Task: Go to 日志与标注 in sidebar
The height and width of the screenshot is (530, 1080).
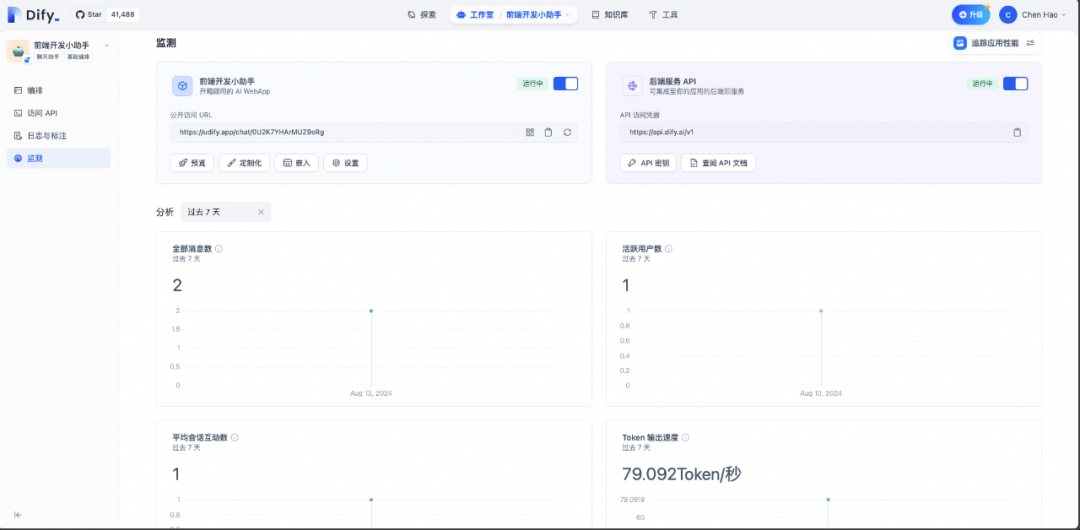Action: pos(59,136)
